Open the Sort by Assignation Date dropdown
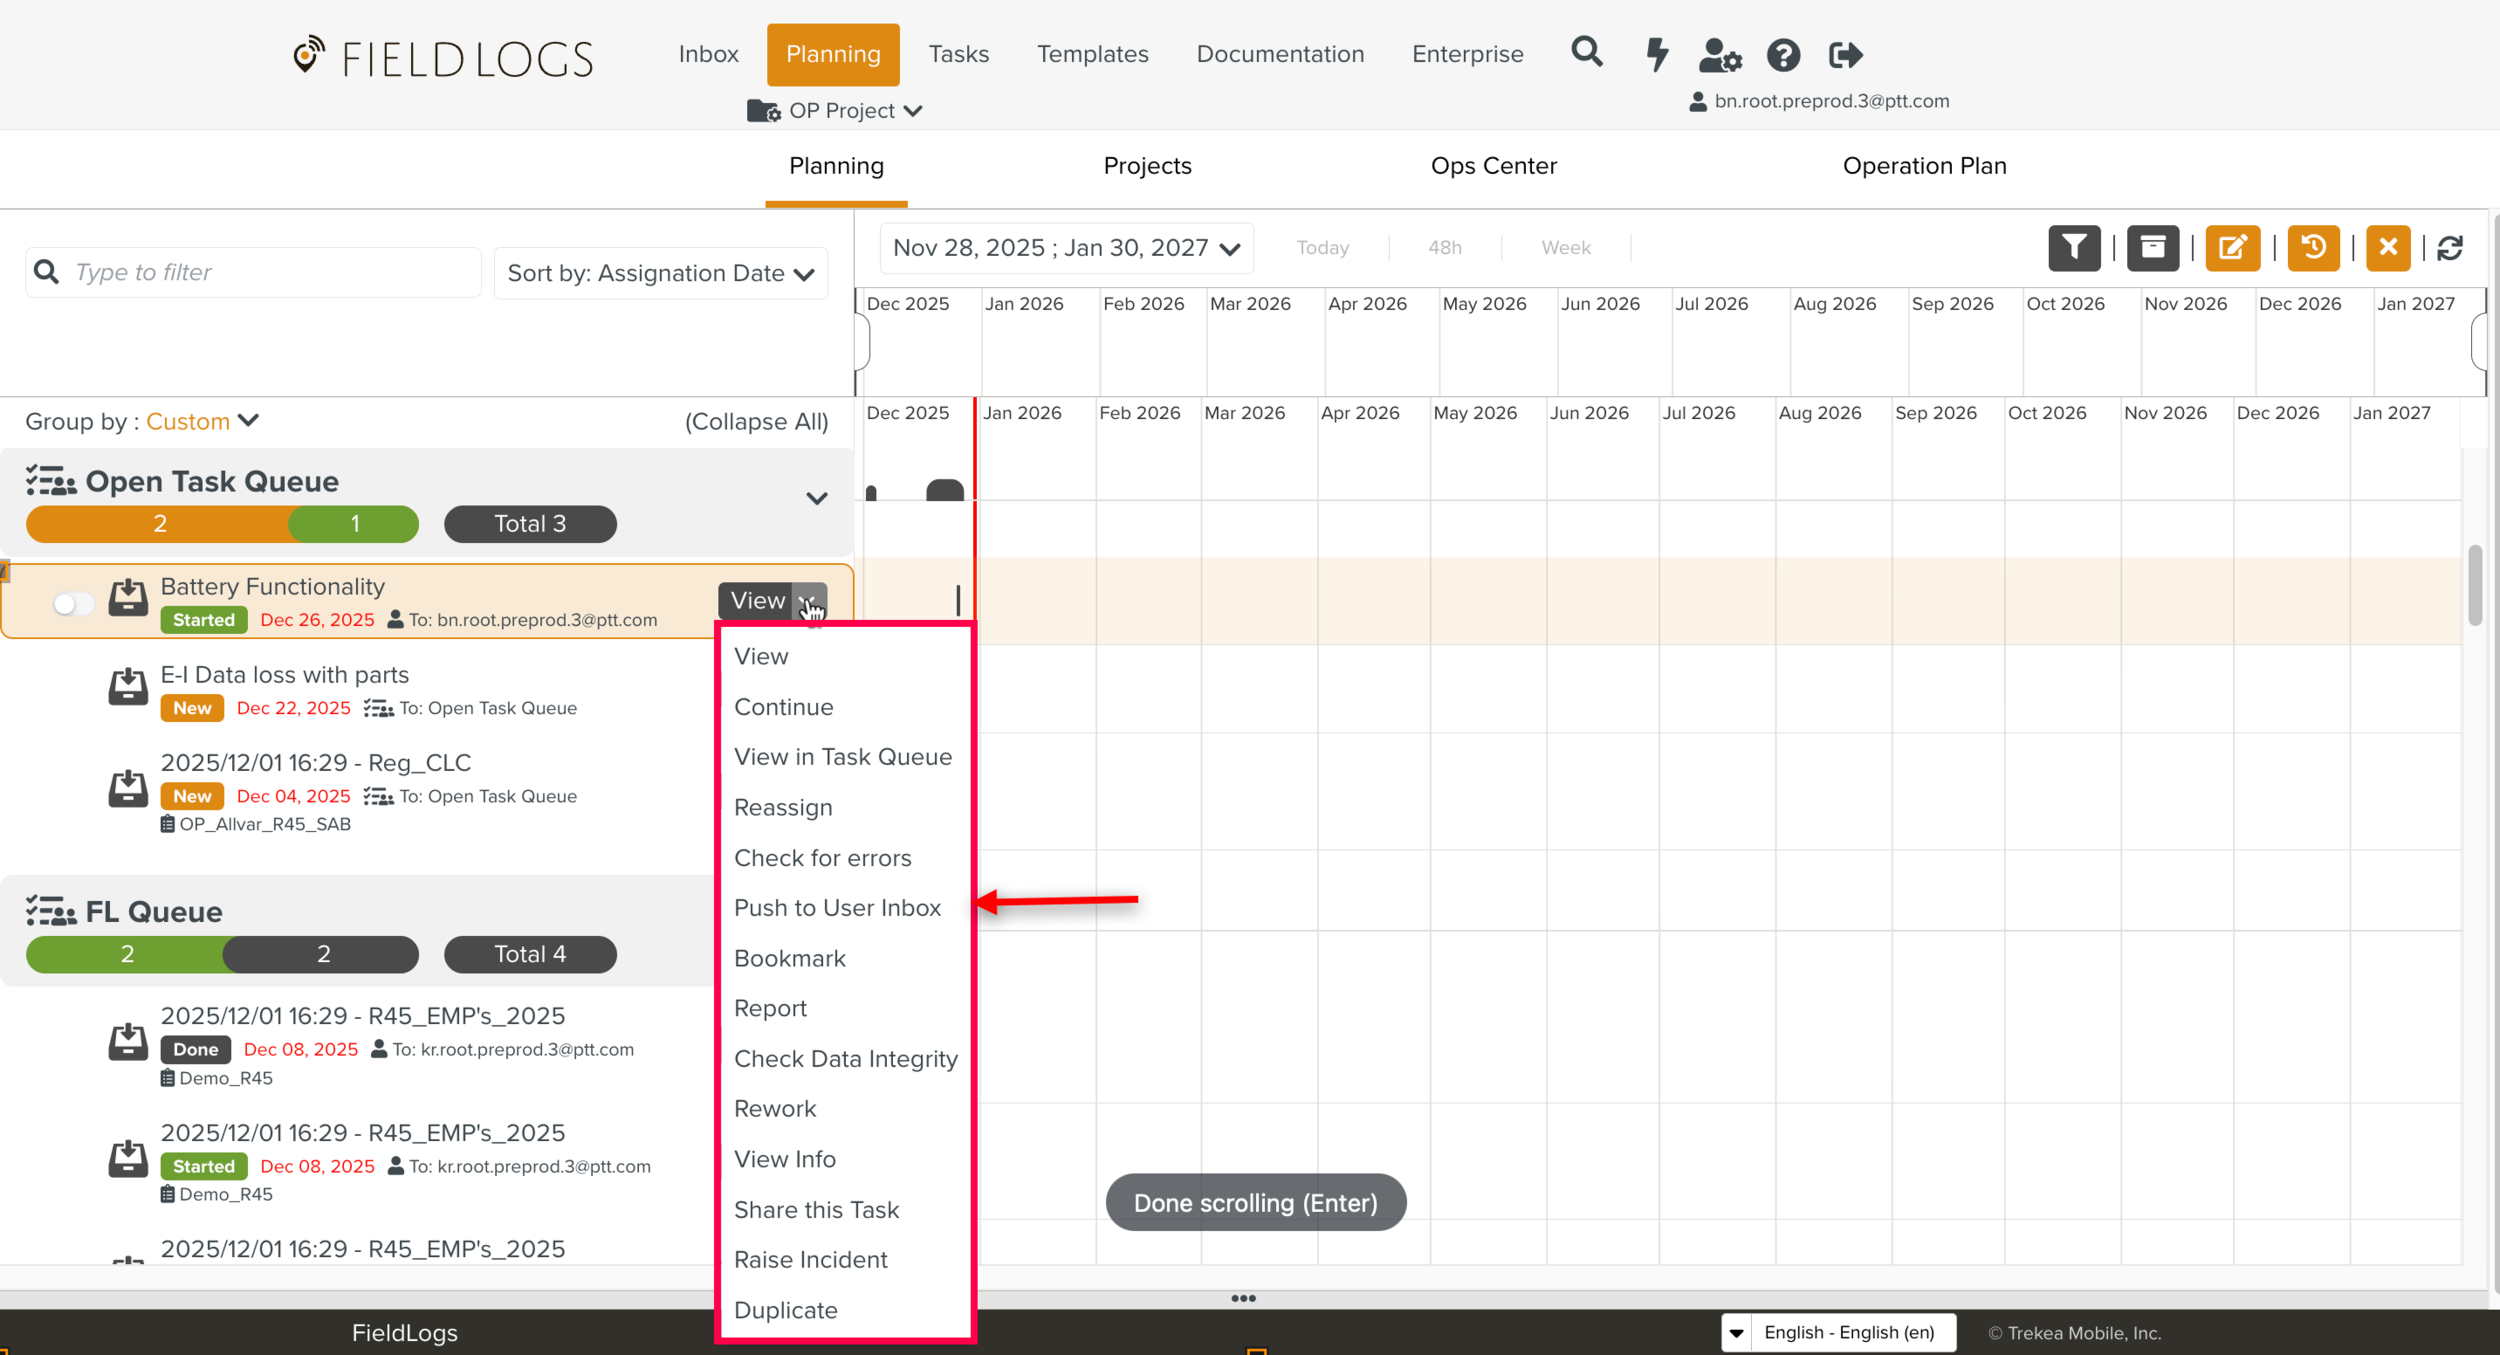The image size is (2500, 1355). point(661,273)
